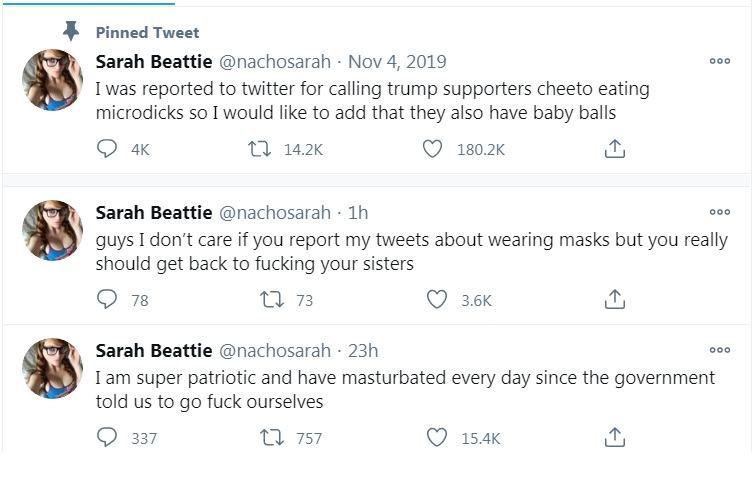This screenshot has height=500, width=752.
Task: Click the 23h timestamp link
Action: tap(363, 350)
